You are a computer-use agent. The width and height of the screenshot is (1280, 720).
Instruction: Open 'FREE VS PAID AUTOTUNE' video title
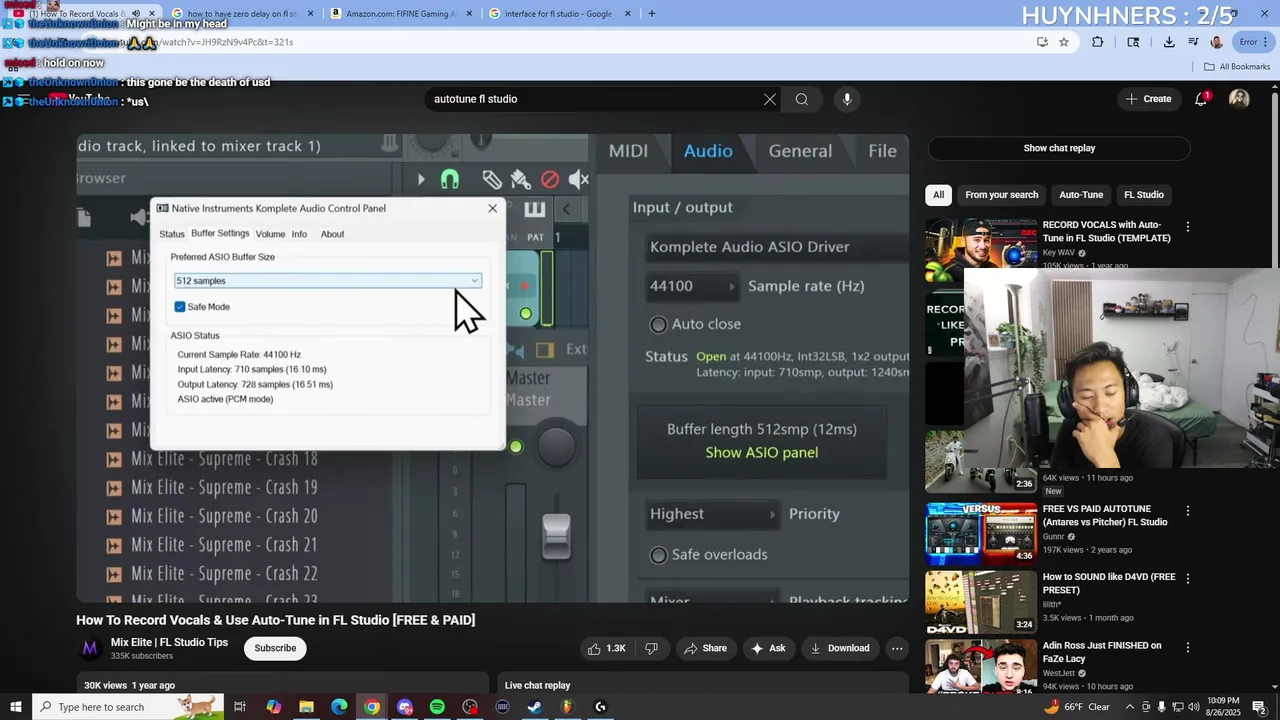[x=1104, y=516]
